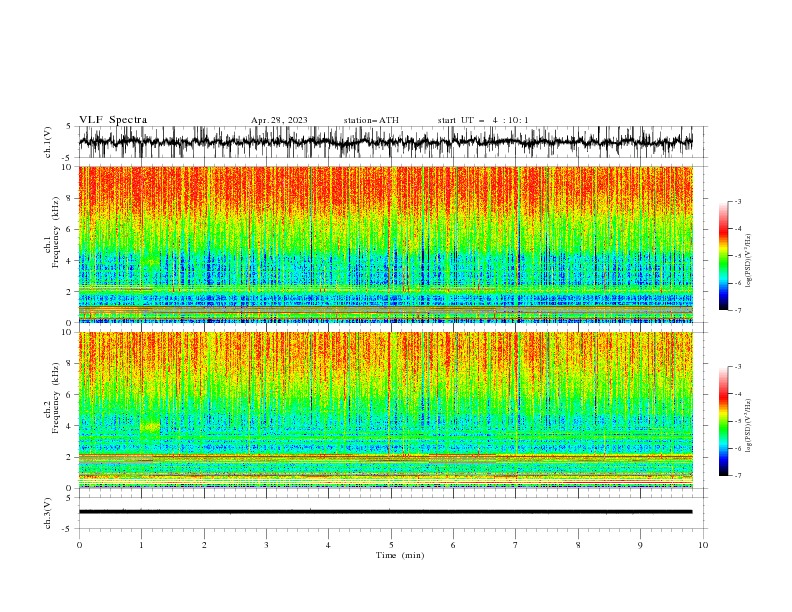Click the 'start UT = 4 :10: 1' text
The image size is (792, 612).
482,120
